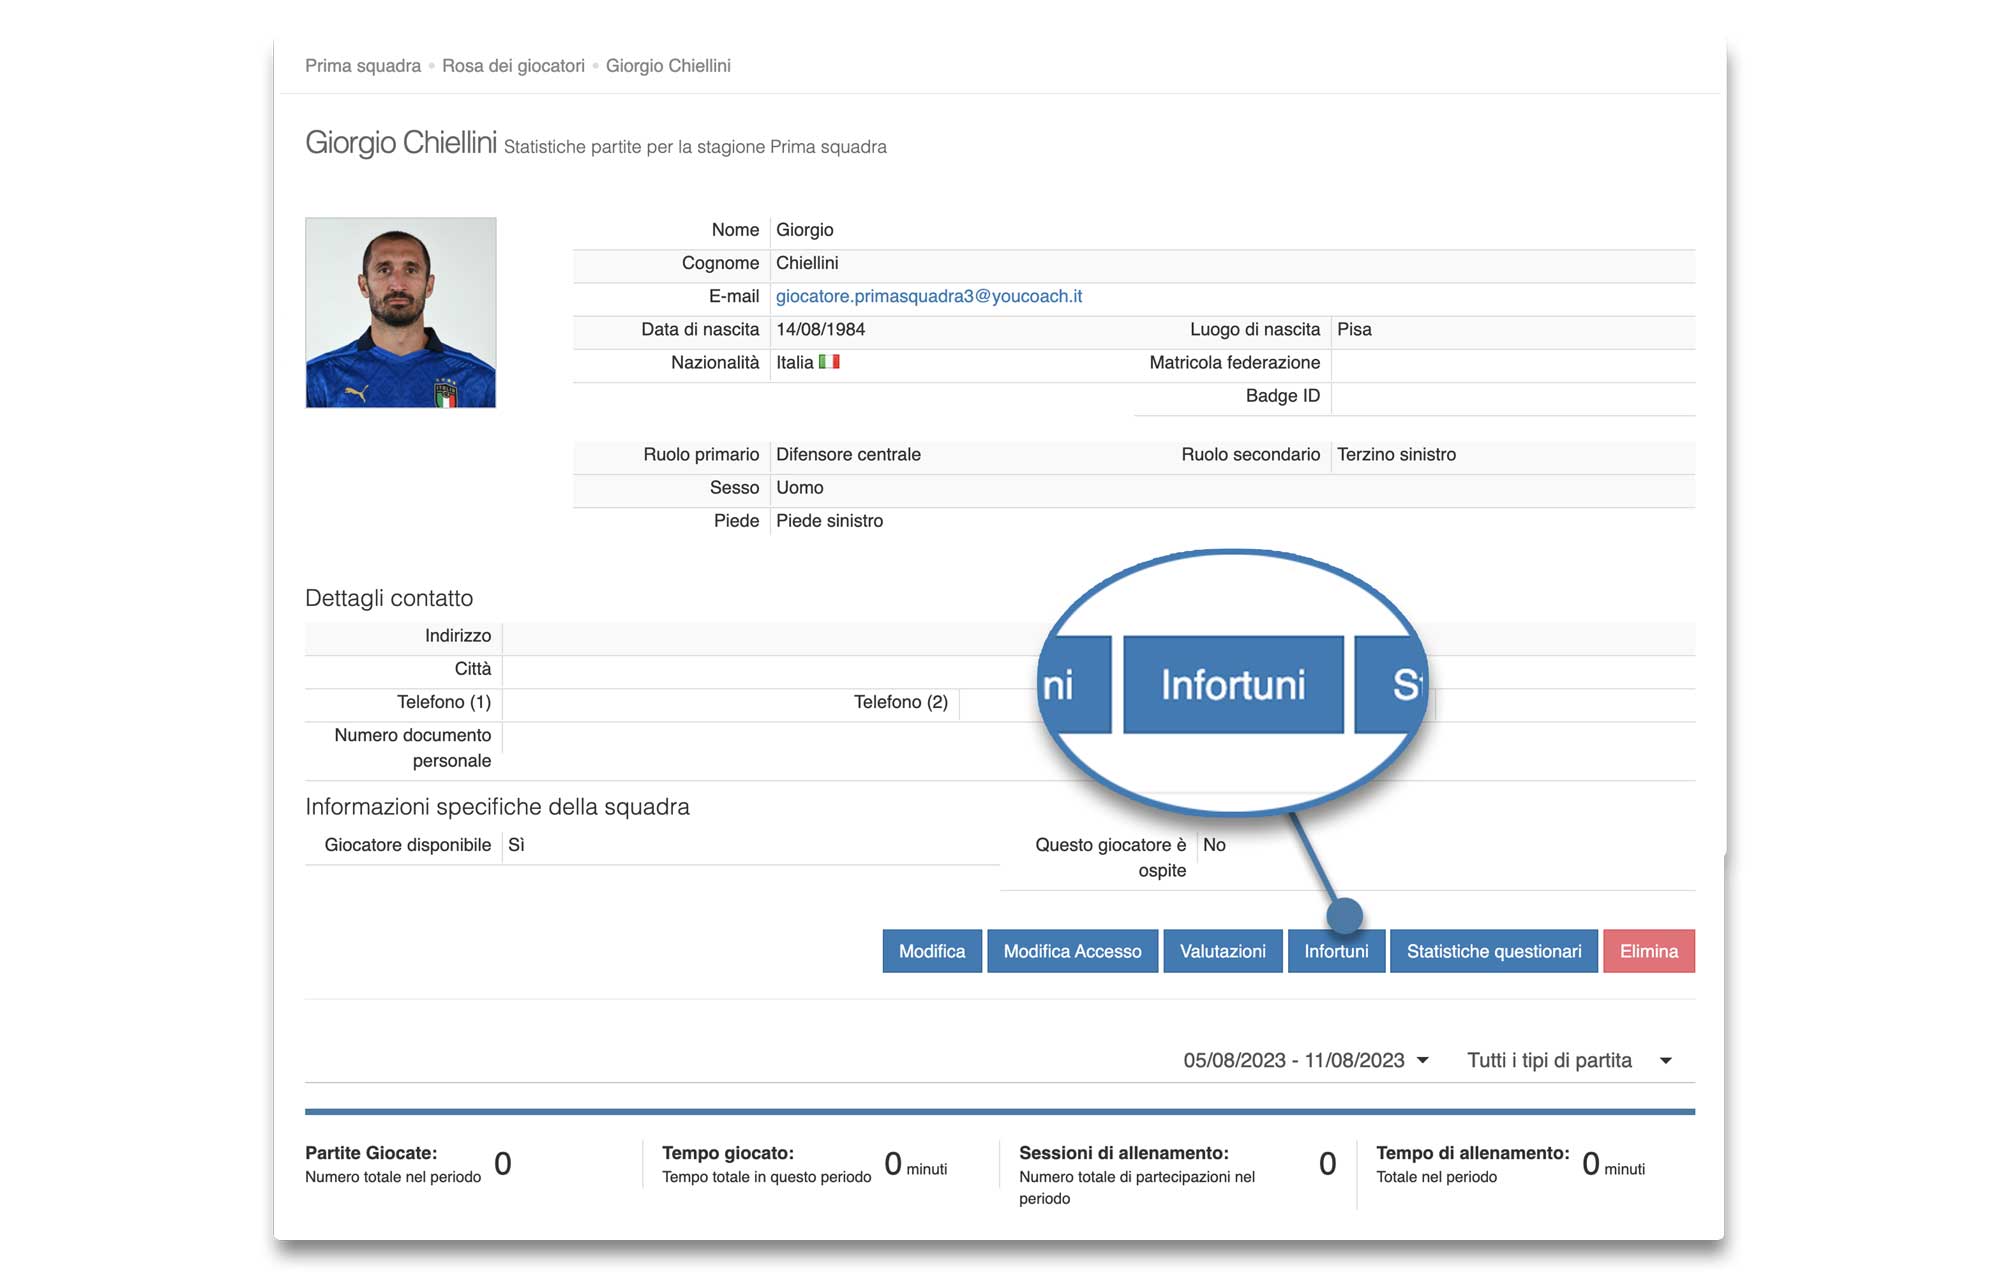Go to Prima squadra breadcrumb
This screenshot has width=2000, height=1288.
[363, 66]
